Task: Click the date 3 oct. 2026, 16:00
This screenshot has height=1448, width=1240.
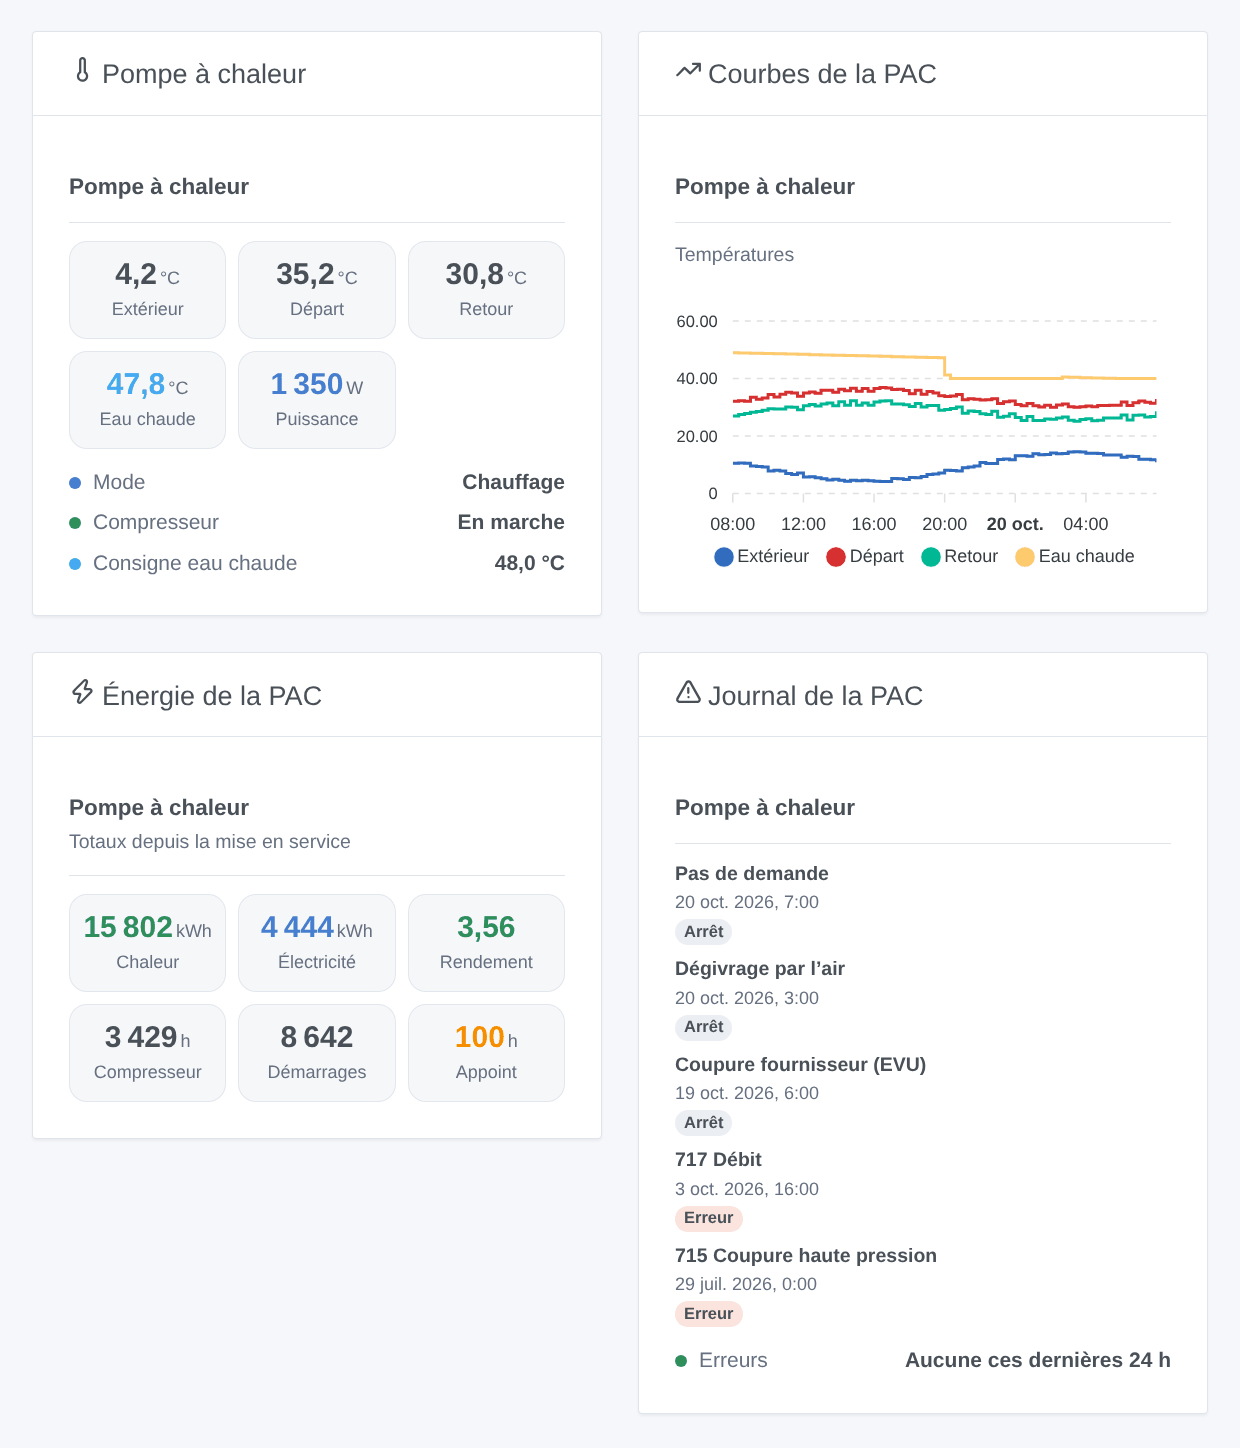Action: point(747,1189)
